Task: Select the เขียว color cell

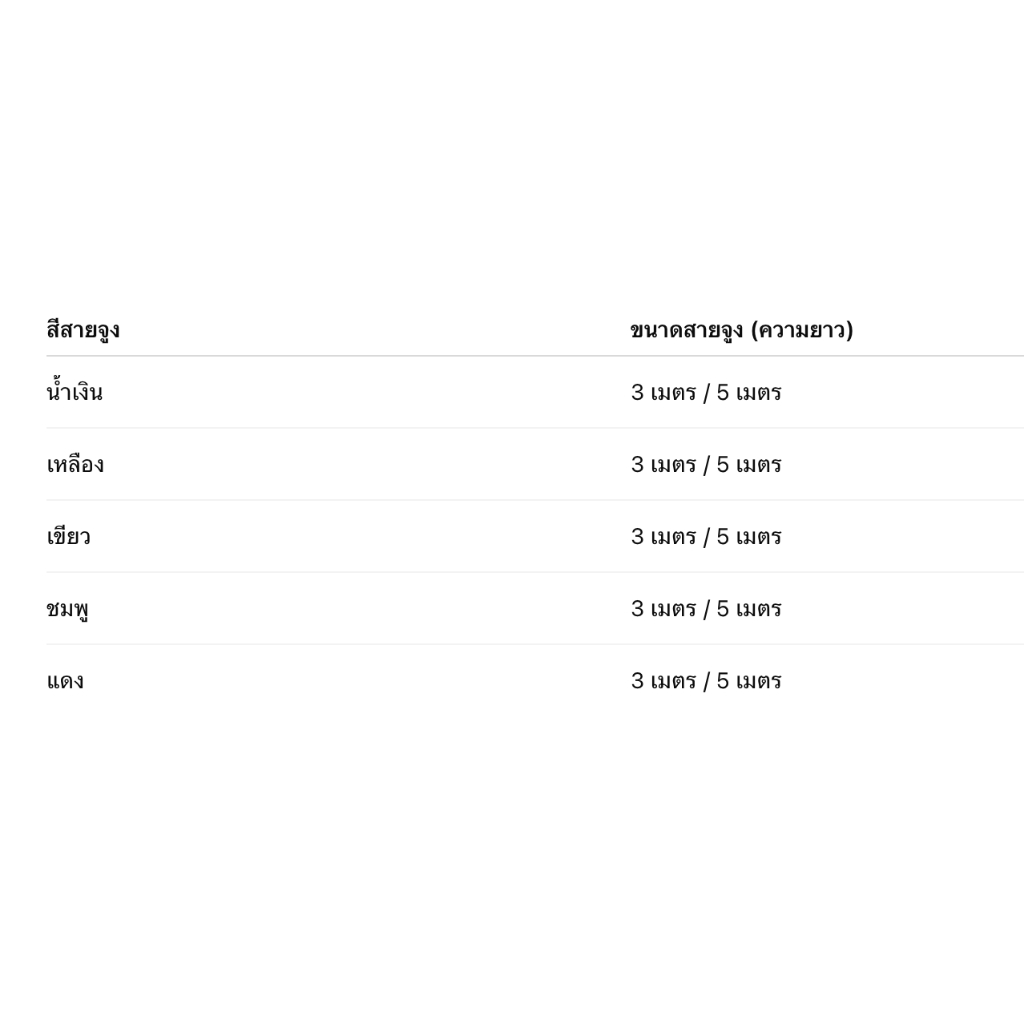Action: click(x=68, y=537)
